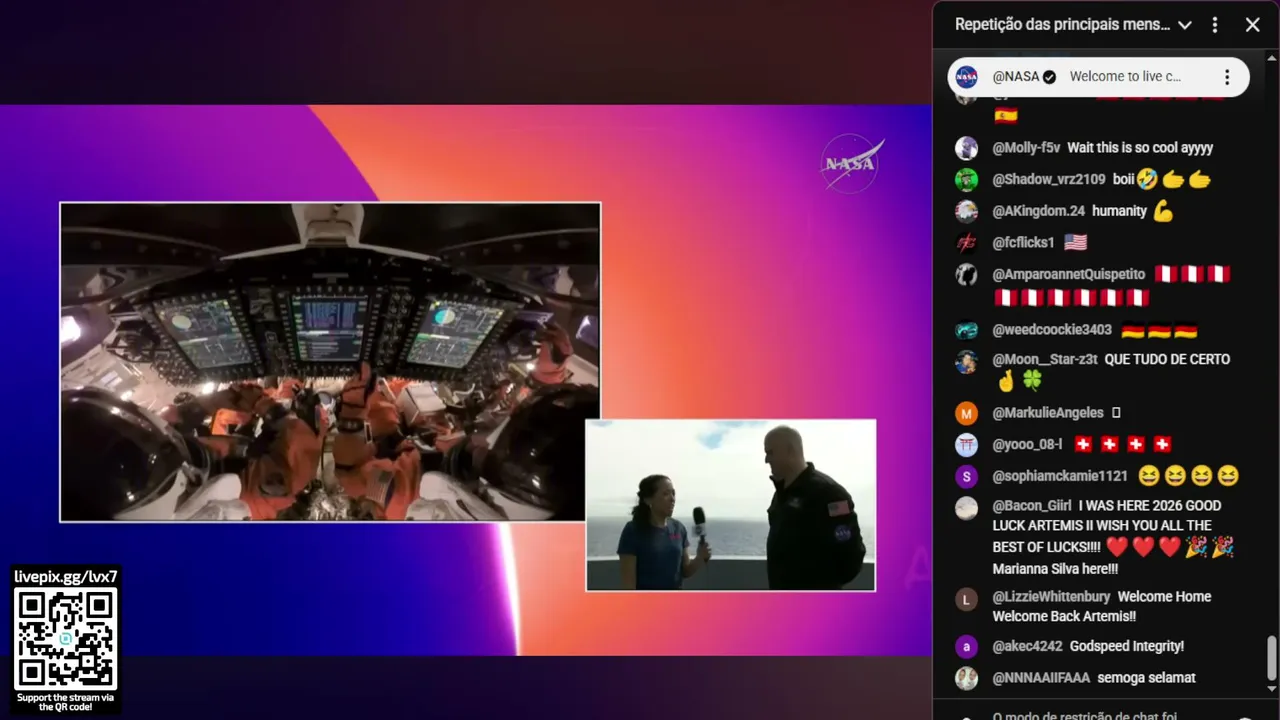The image size is (1280, 720).
Task: Click @Bacon_Giirl's profile avatar
Action: point(966,508)
